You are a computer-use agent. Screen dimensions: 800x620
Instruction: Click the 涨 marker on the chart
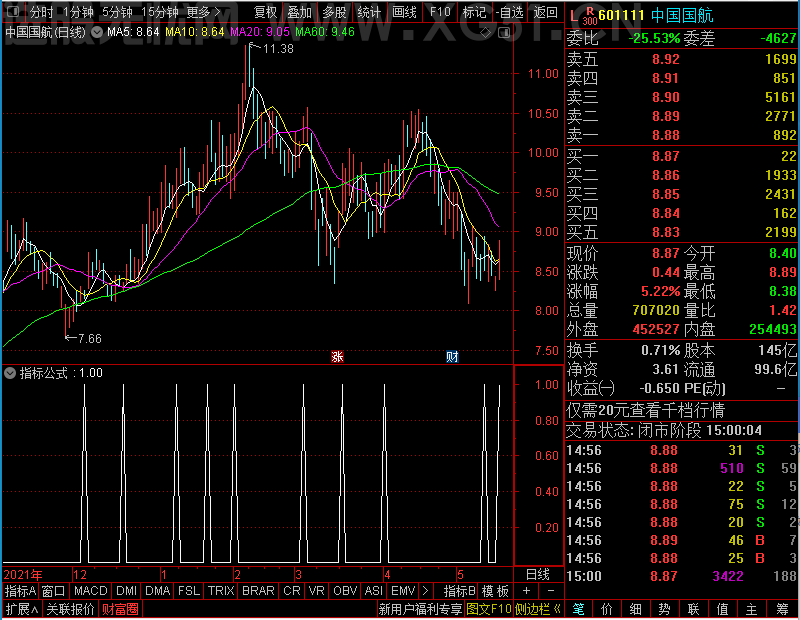pos(337,356)
